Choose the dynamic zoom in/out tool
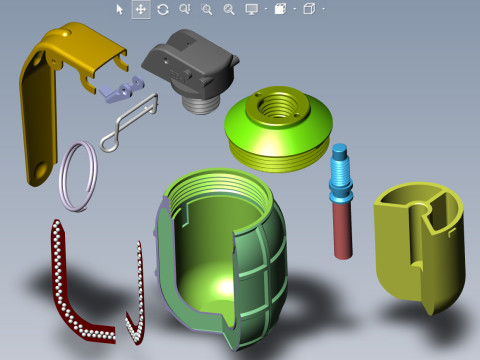Image resolution: width=480 pixels, height=360 pixels. click(185, 9)
